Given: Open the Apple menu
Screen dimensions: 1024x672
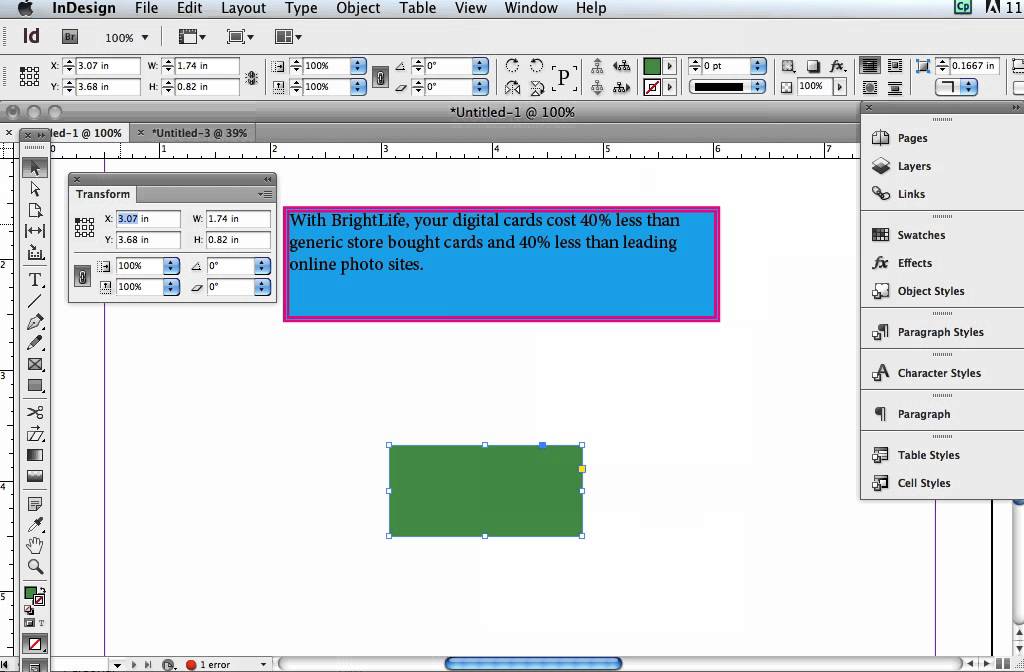Looking at the screenshot, I should tap(25, 8).
